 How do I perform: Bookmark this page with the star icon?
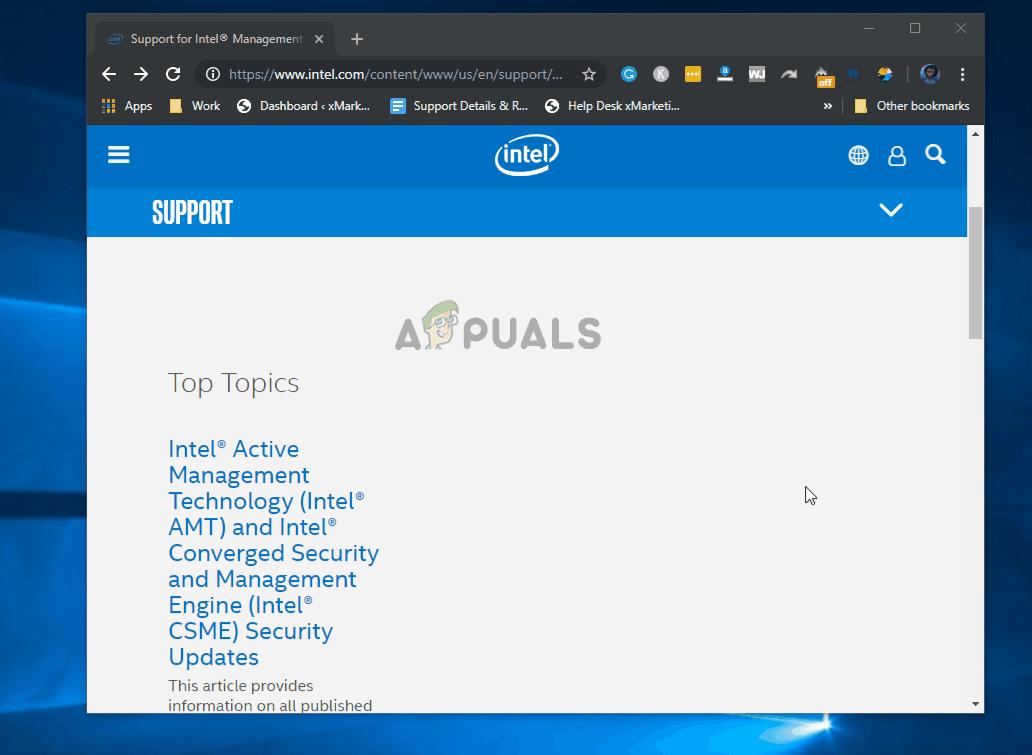coord(589,74)
